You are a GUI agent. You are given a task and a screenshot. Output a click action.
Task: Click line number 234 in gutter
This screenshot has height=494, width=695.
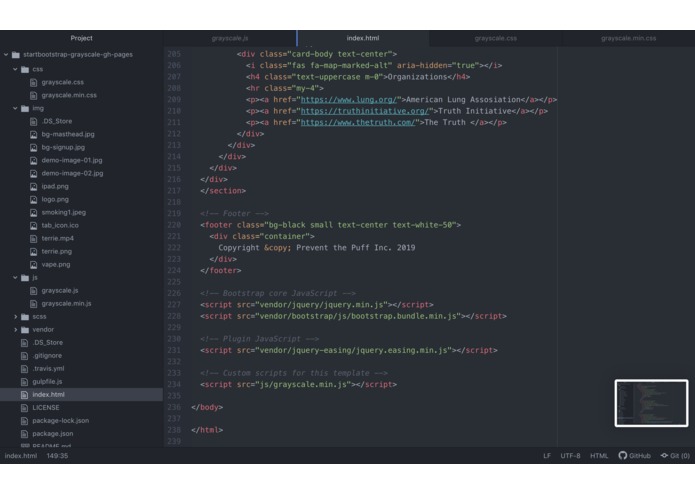pos(174,385)
